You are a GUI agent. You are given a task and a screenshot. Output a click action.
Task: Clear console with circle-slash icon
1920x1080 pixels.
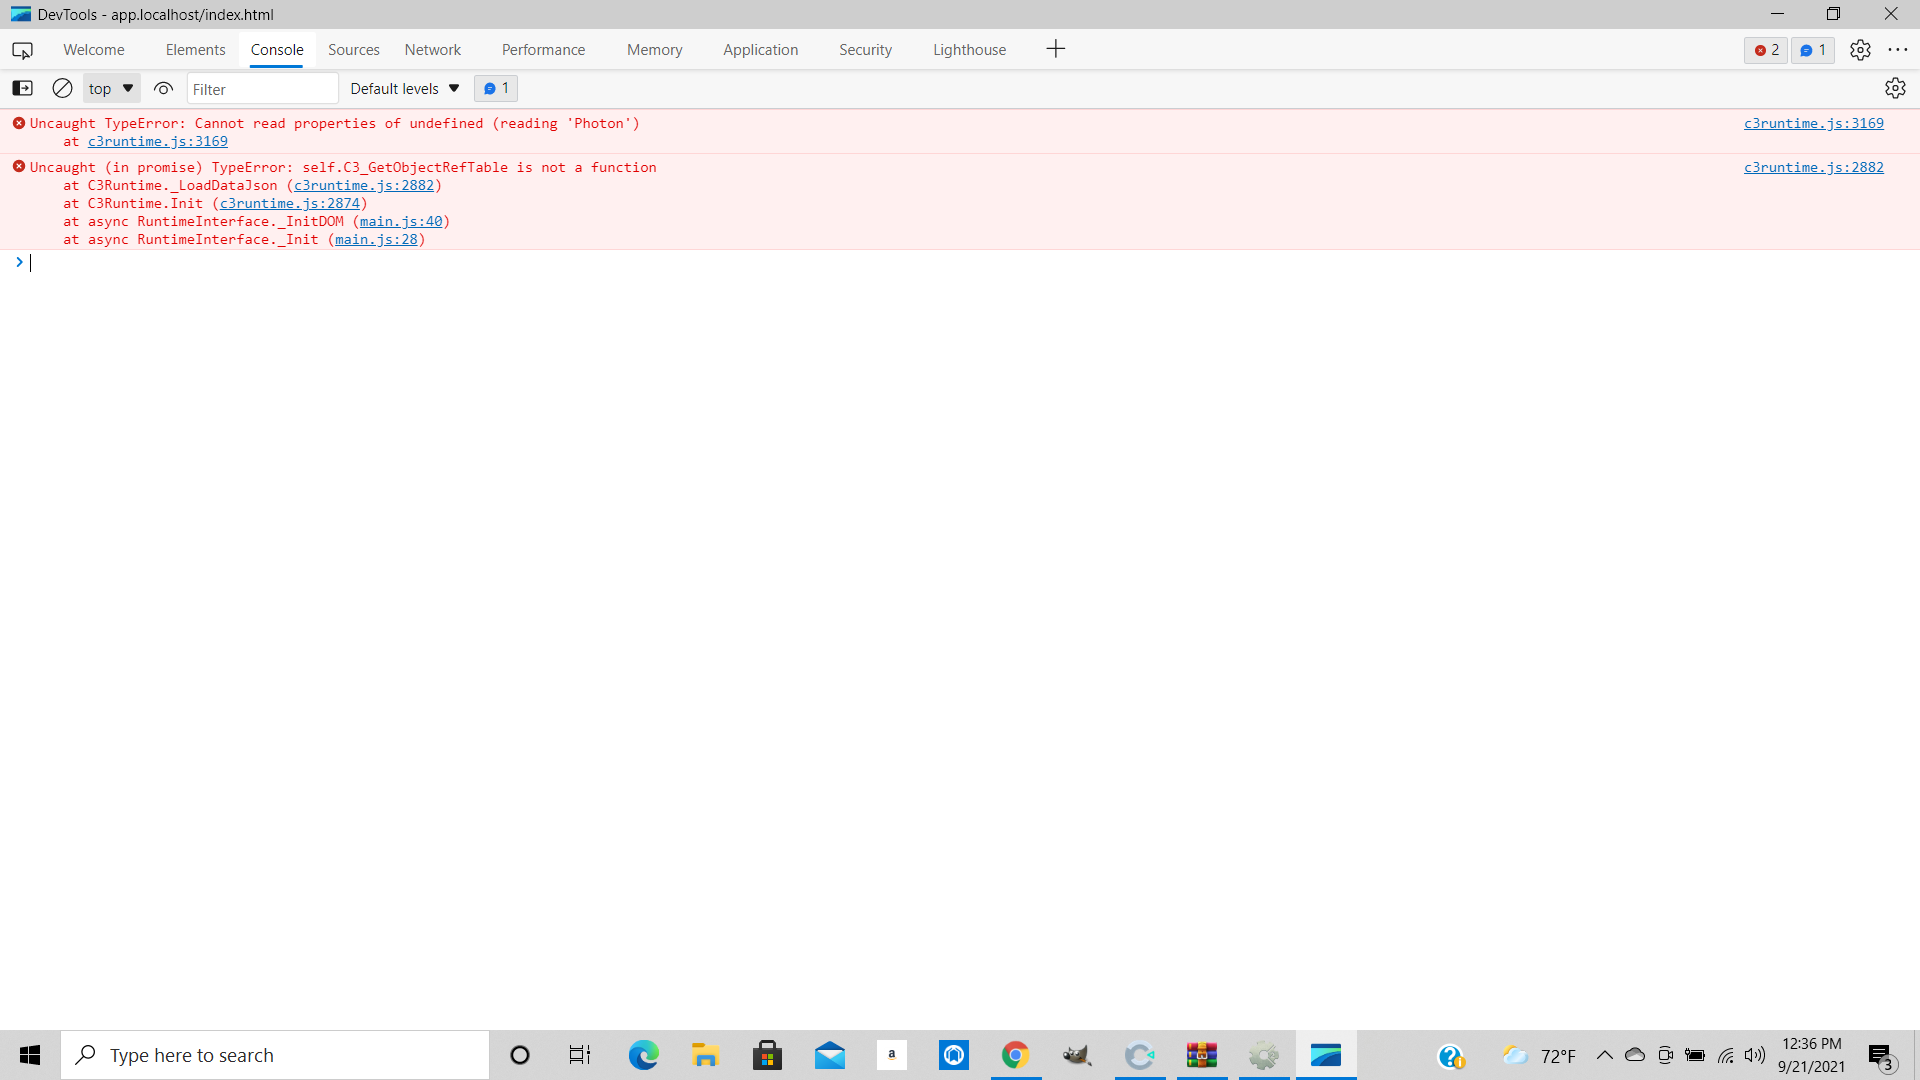(62, 88)
